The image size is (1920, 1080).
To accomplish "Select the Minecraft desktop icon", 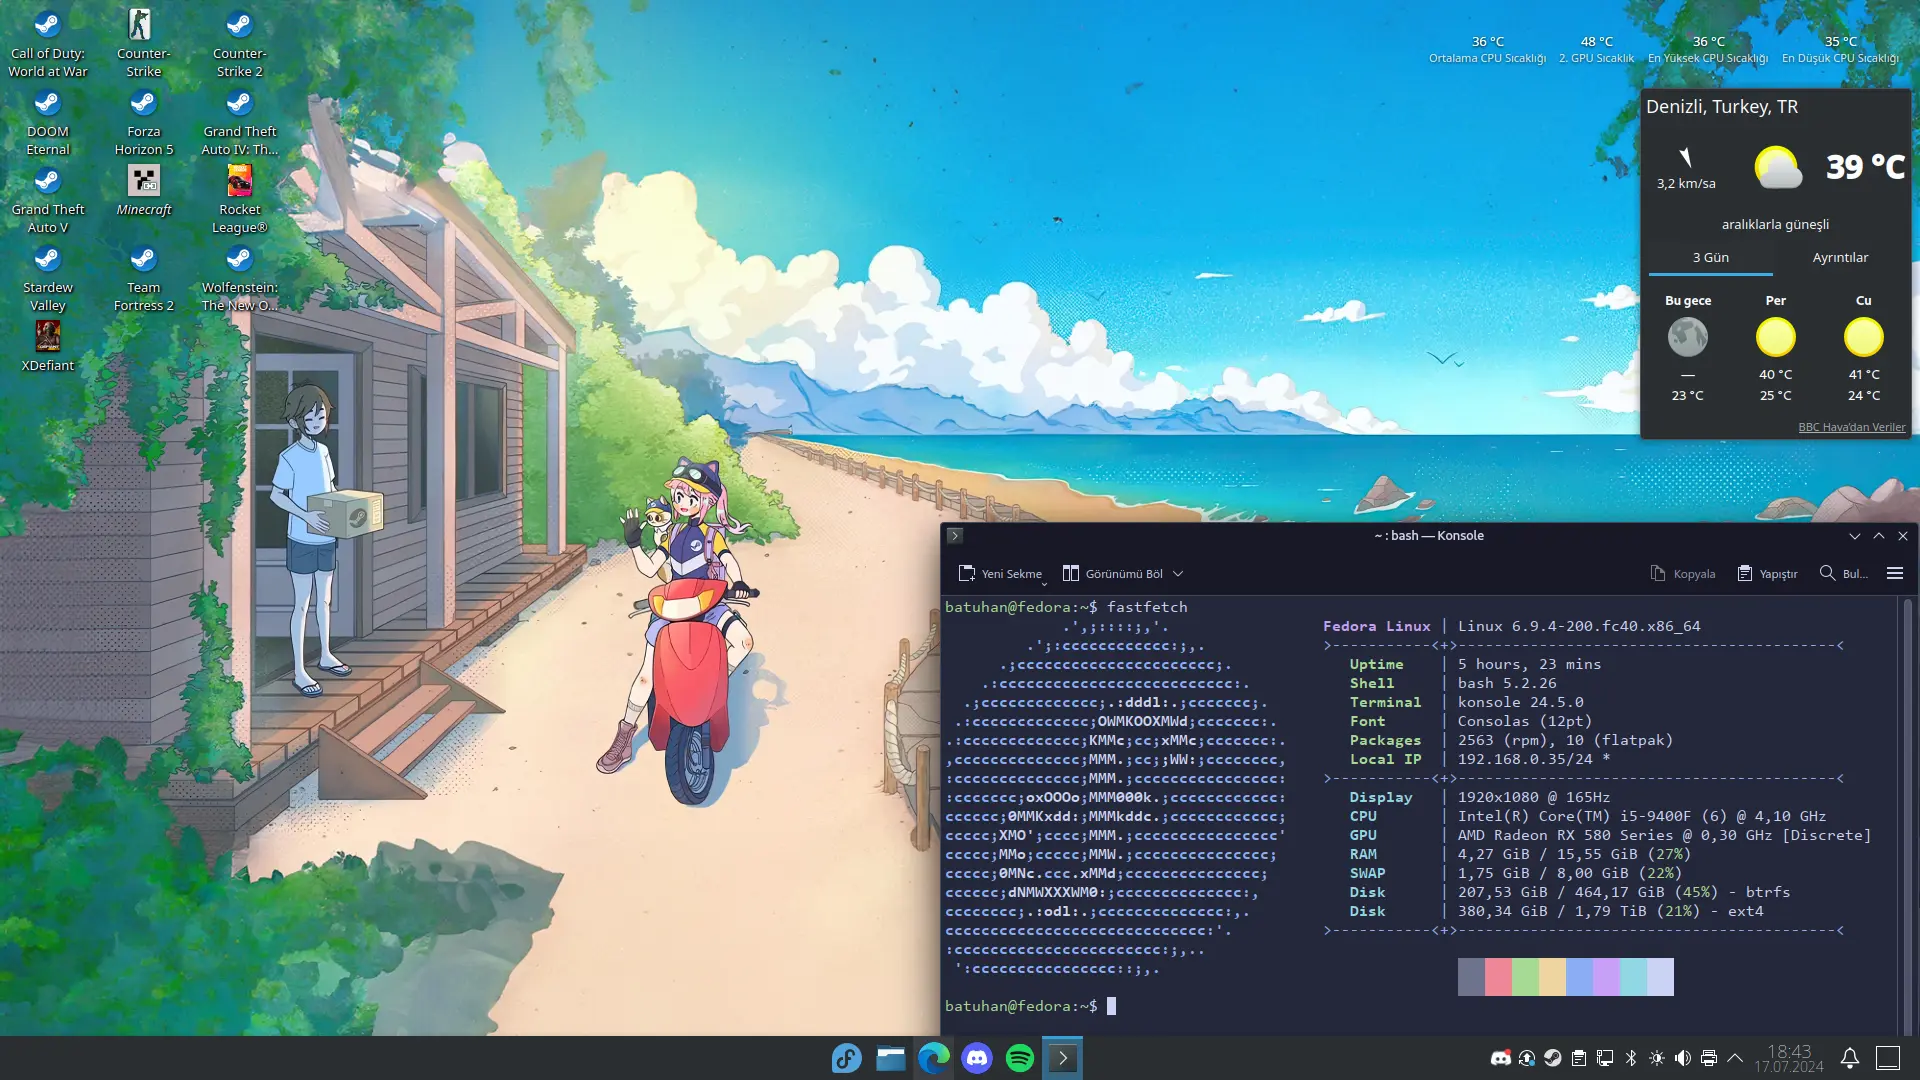I will click(144, 189).
